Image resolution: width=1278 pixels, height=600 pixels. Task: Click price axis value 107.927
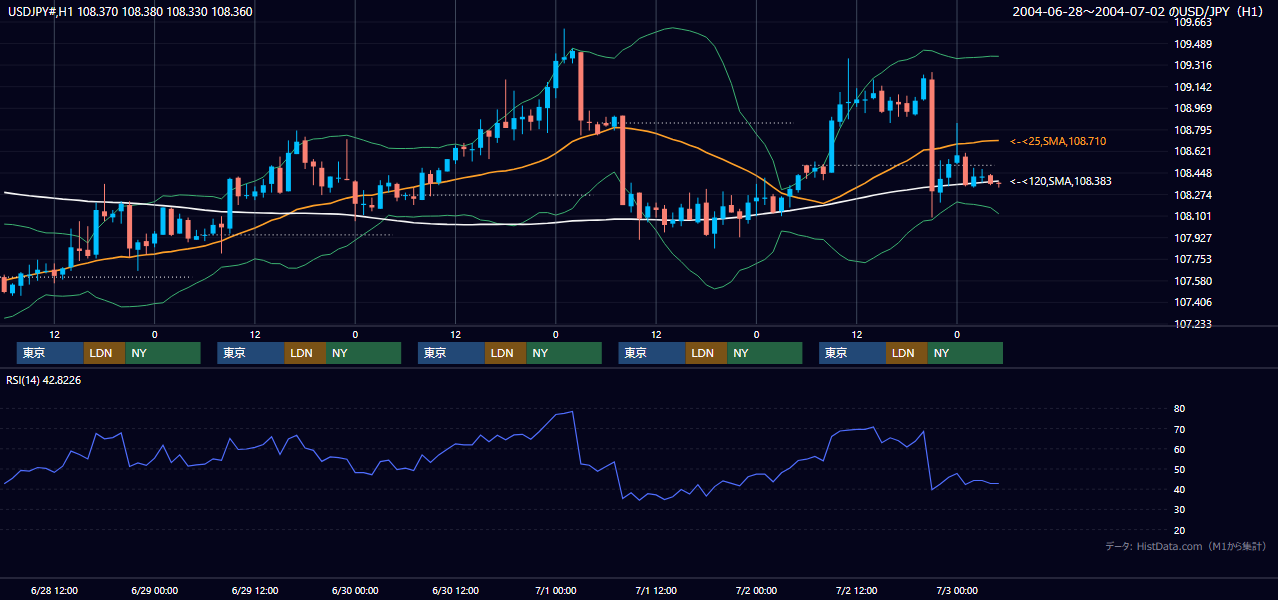click(x=1194, y=238)
